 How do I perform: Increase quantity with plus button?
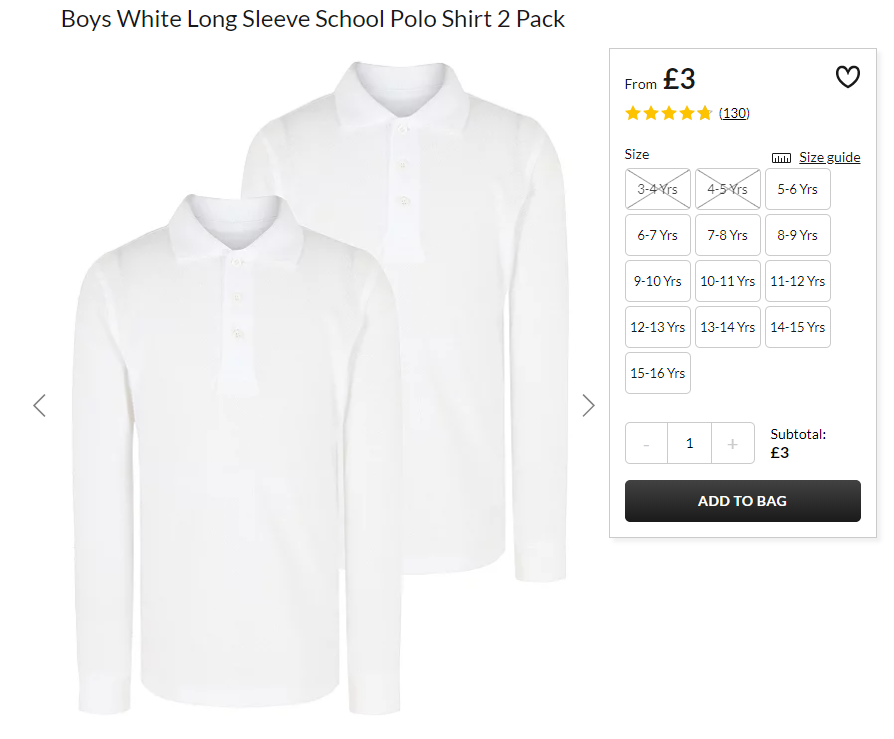coord(733,443)
